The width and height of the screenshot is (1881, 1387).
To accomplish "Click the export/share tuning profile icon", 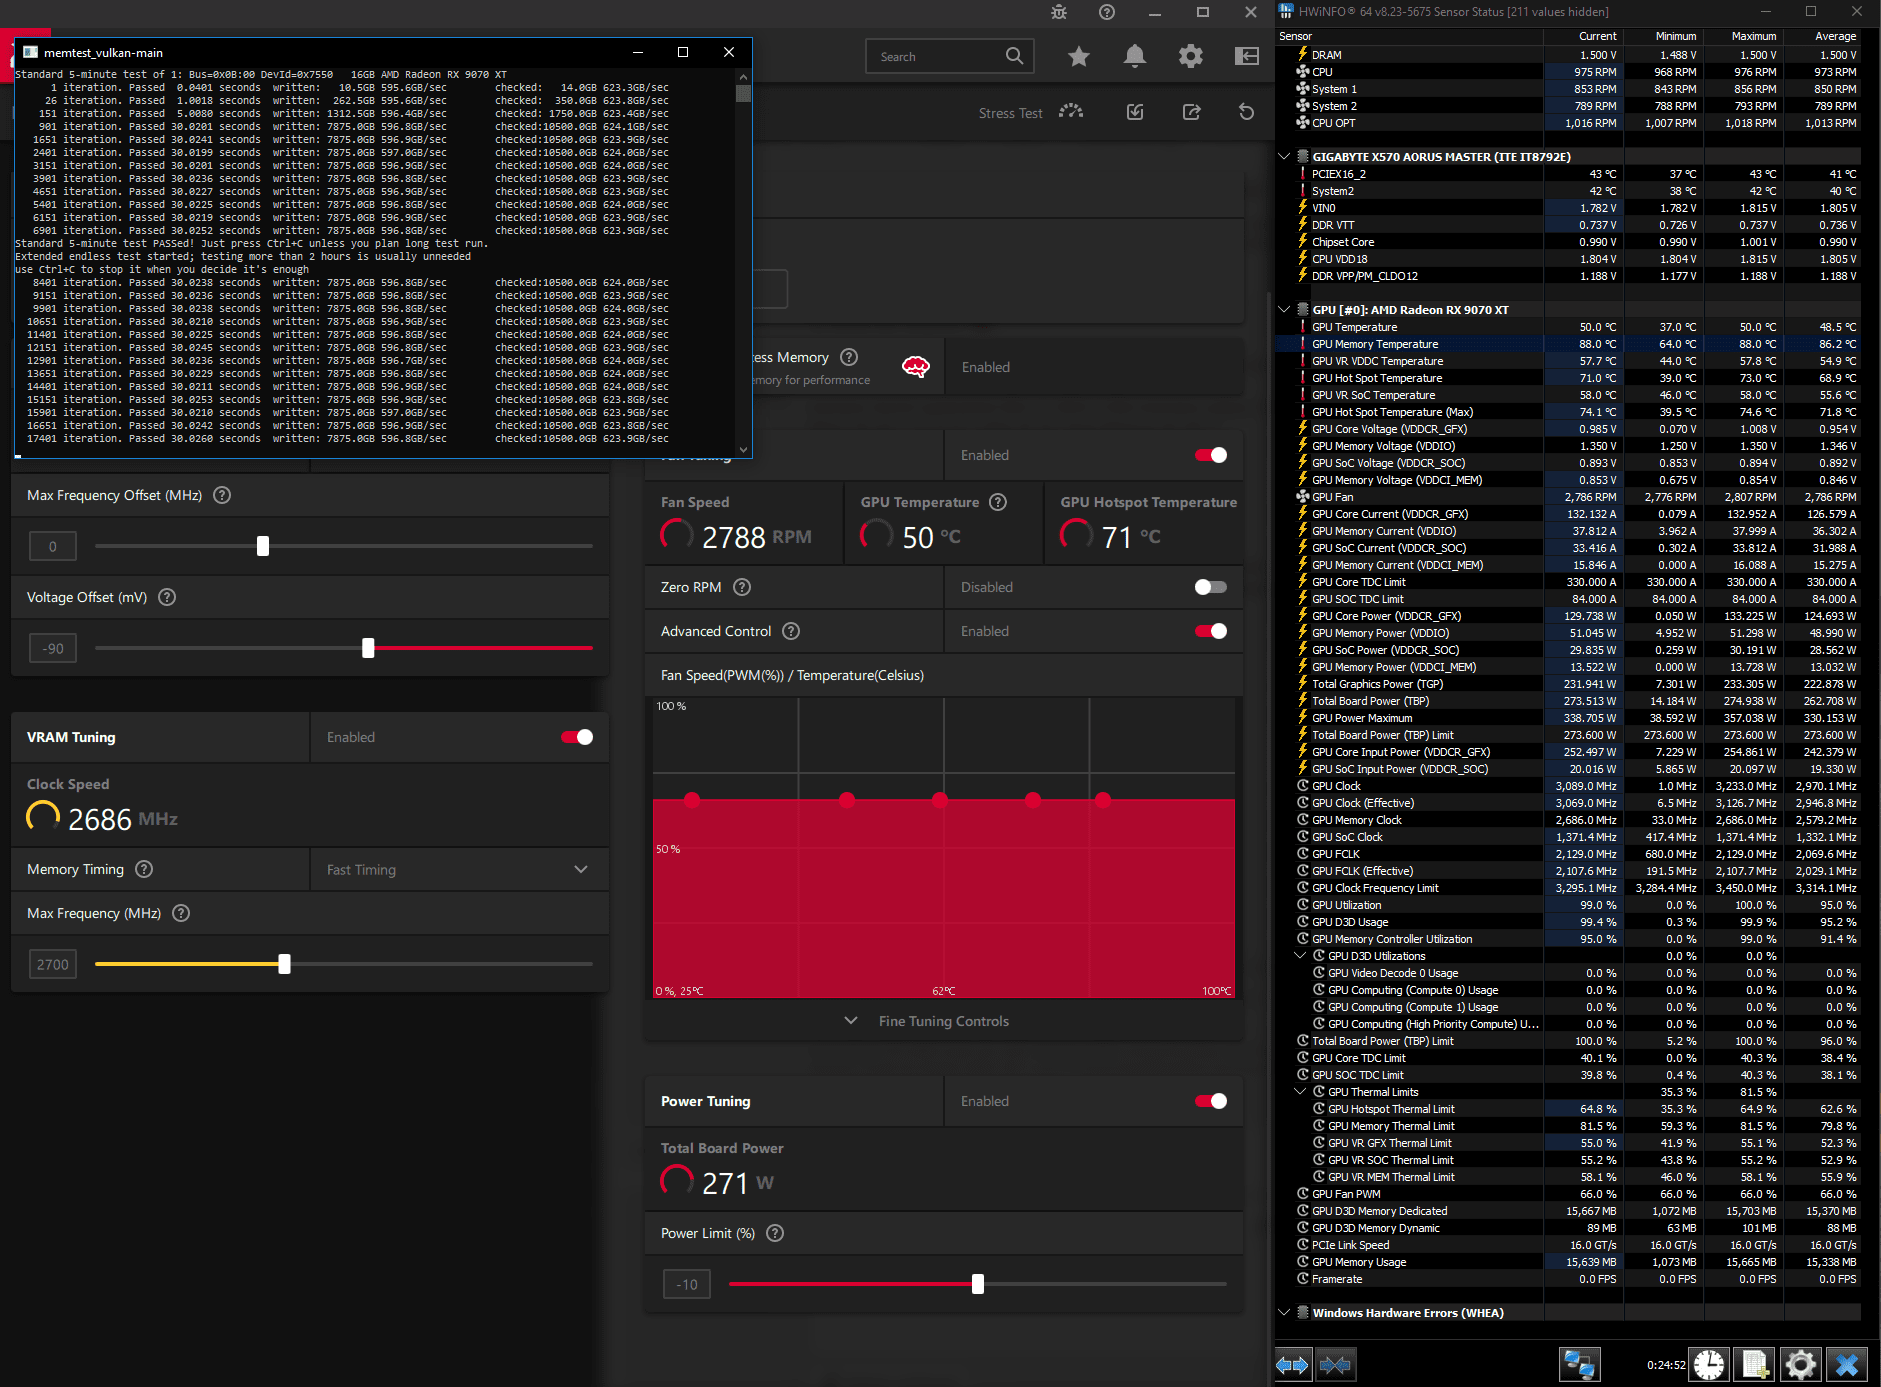I will click(x=1191, y=112).
